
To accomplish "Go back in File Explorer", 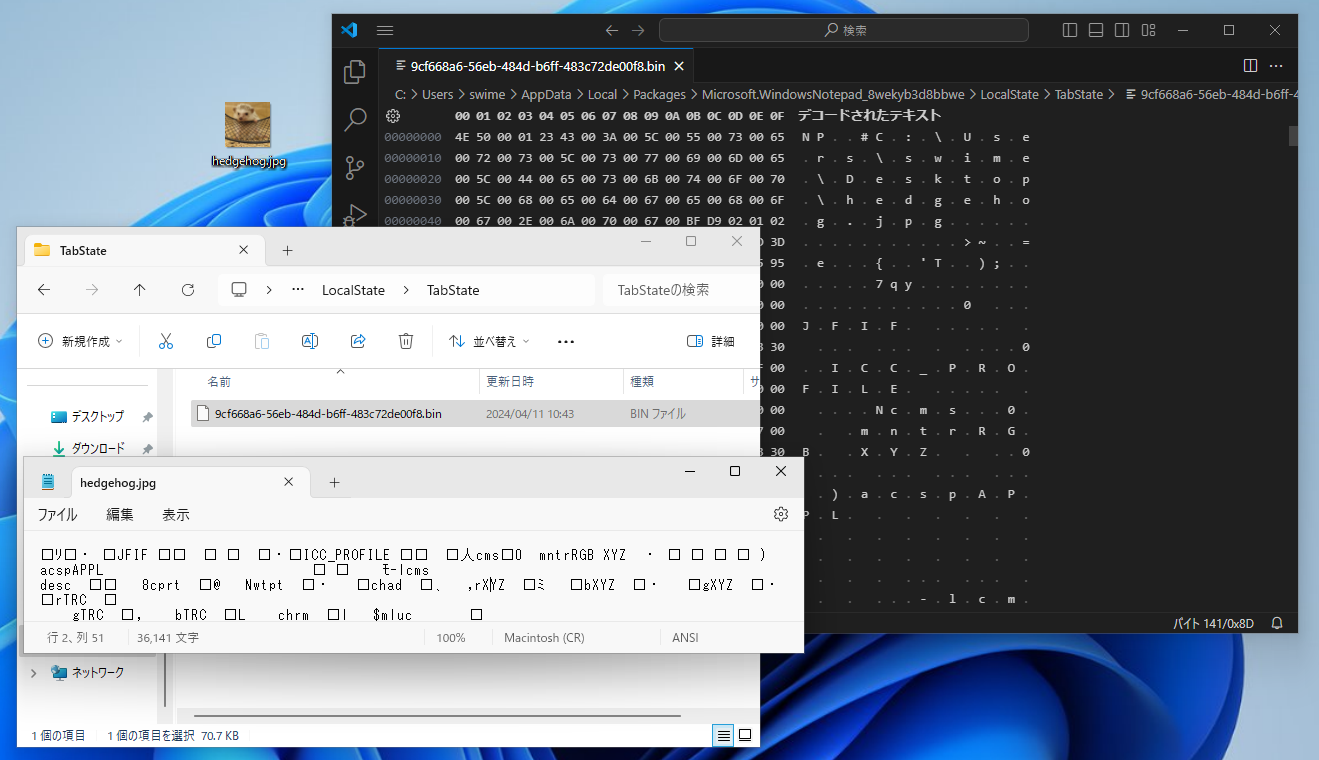I will coord(44,290).
